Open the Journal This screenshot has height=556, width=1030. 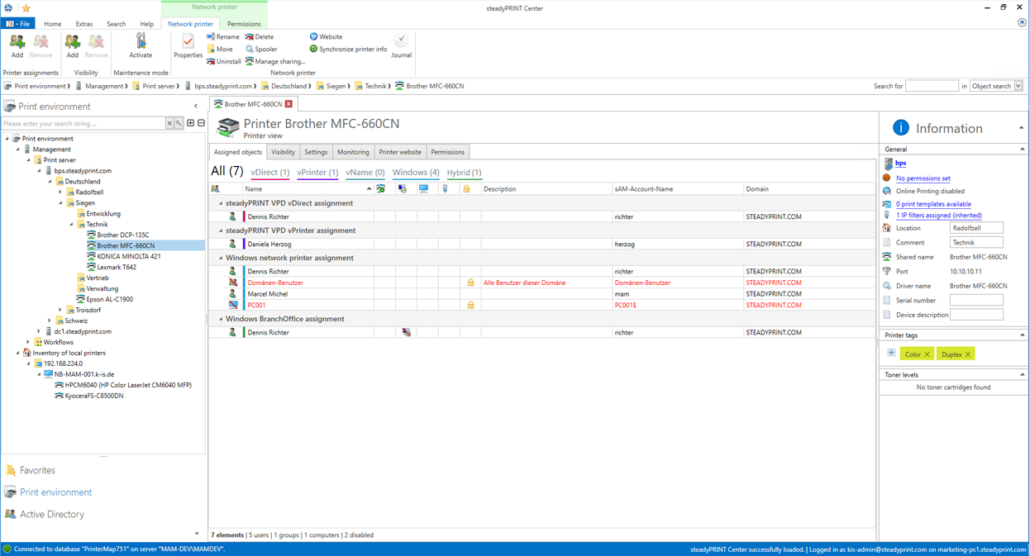pyautogui.click(x=401, y=46)
